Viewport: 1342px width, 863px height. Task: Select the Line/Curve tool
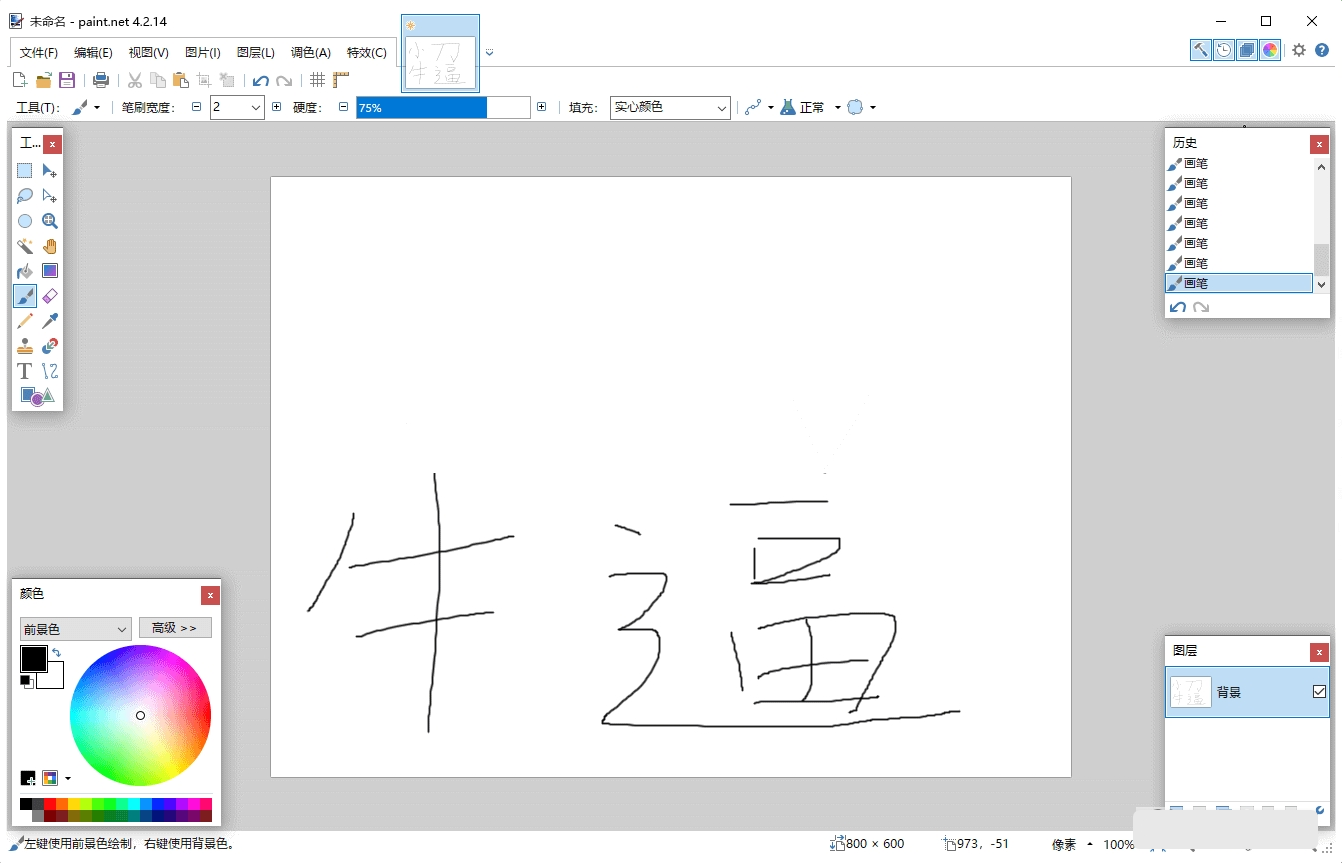(50, 371)
